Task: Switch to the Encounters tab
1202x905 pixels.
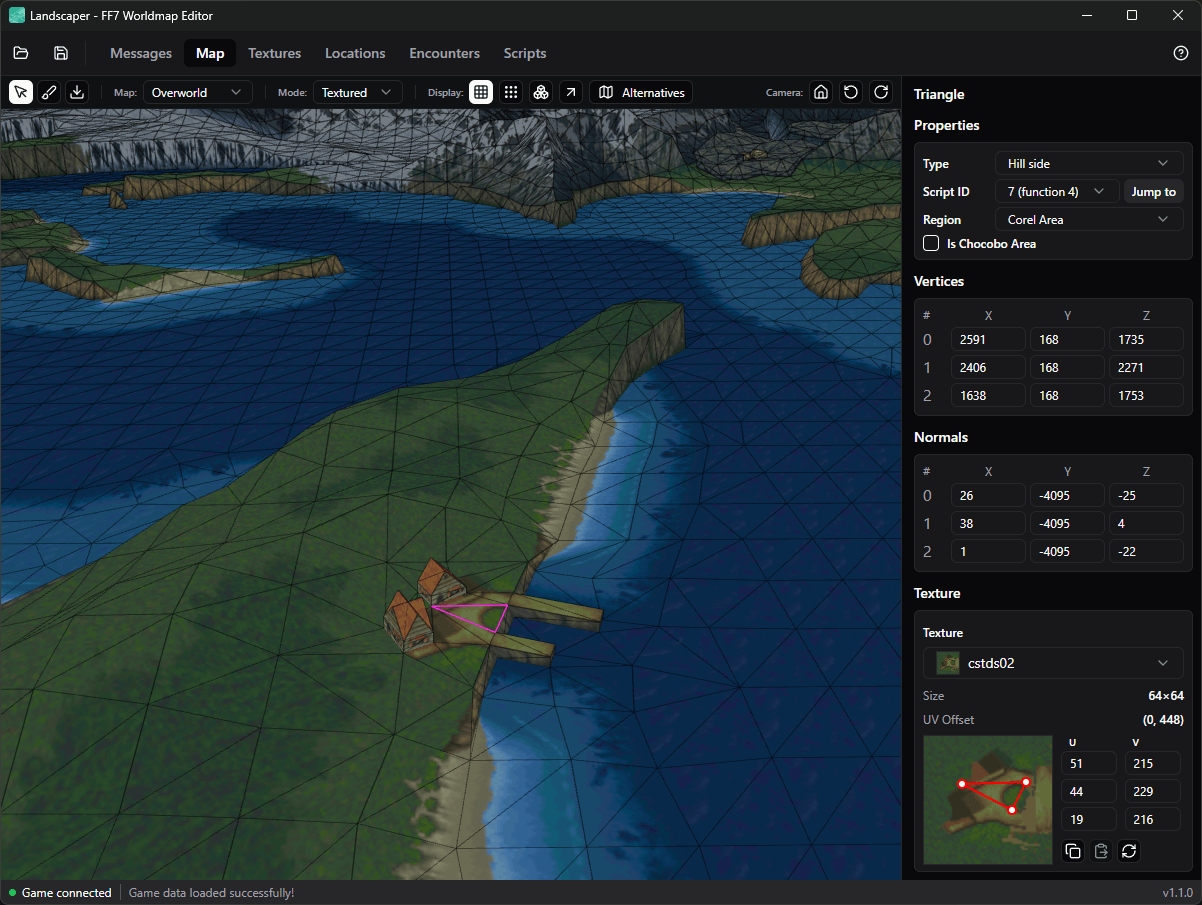Action: (444, 53)
